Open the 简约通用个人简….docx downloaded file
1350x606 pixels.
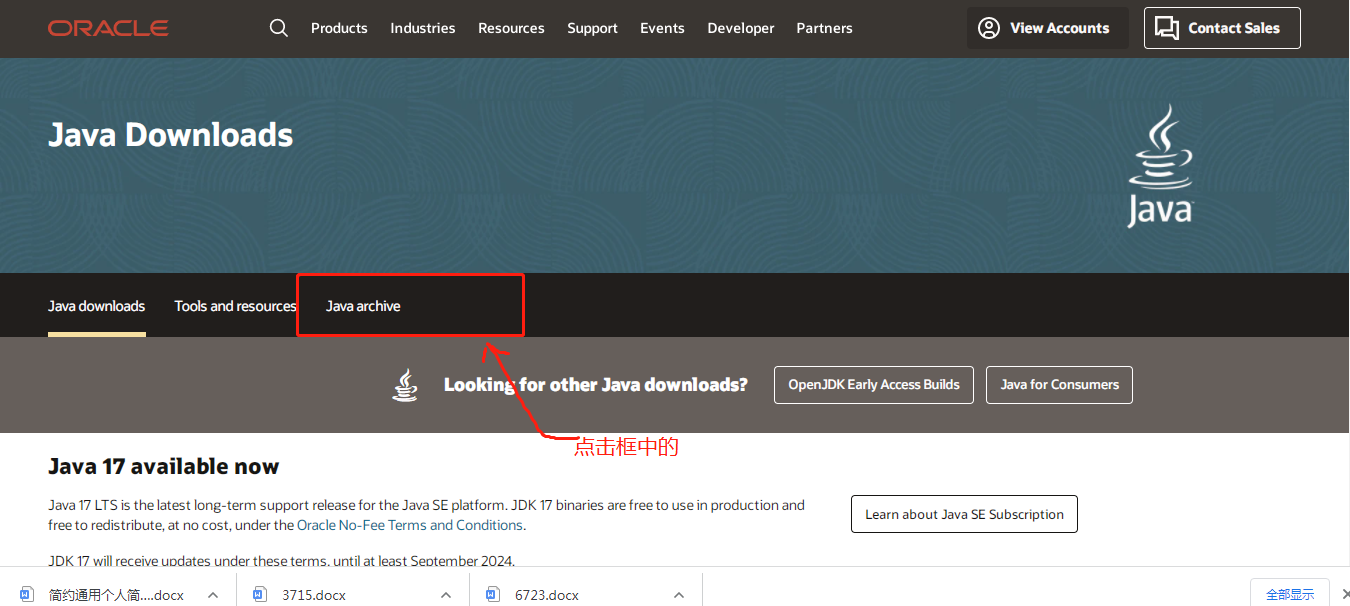[116, 595]
